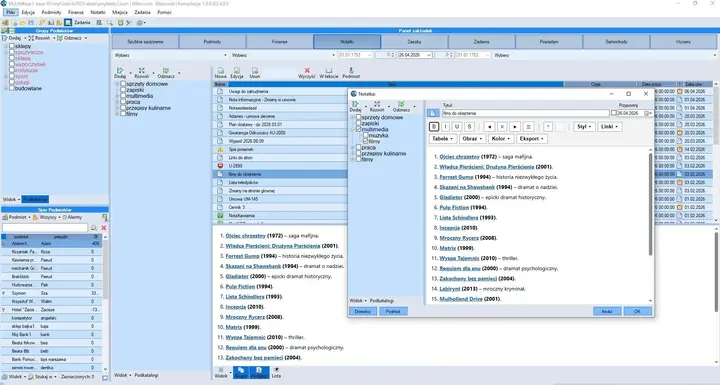Click the Anuluj button in Notatka dialog
Viewport: 720px width, 385px height.
tap(607, 311)
